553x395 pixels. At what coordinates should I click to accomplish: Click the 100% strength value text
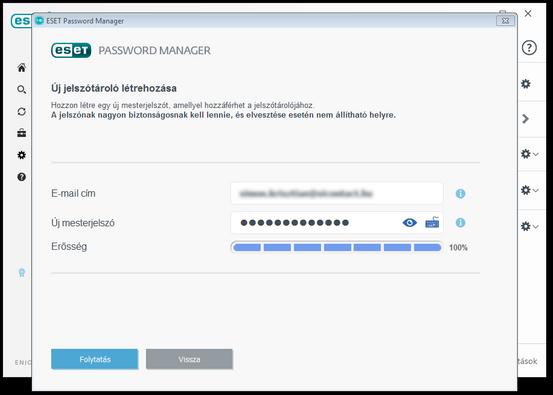(458, 248)
